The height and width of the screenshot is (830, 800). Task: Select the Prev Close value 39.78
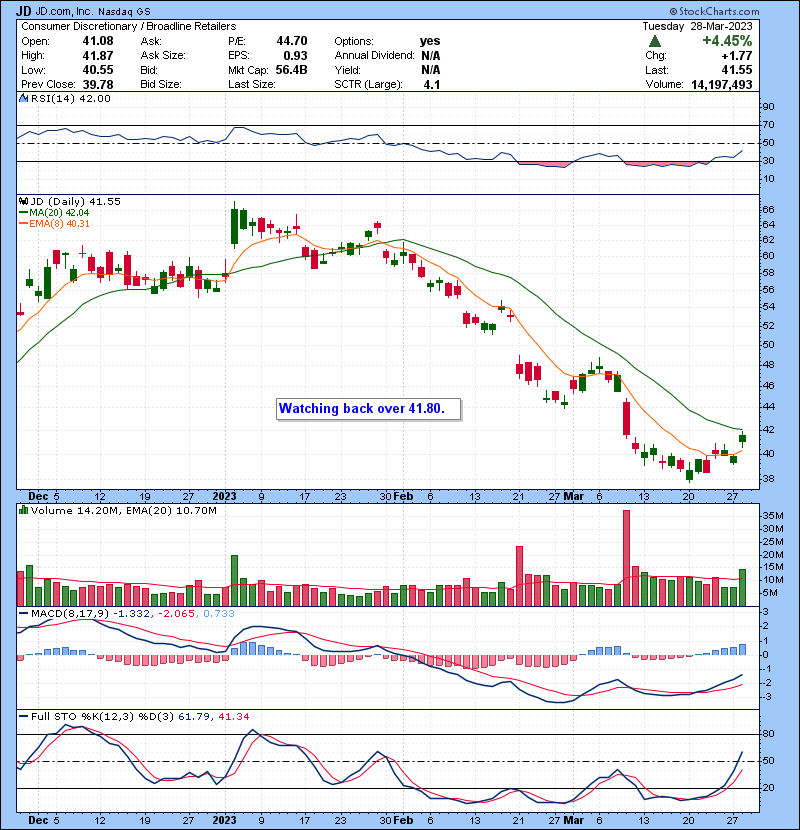tap(98, 84)
